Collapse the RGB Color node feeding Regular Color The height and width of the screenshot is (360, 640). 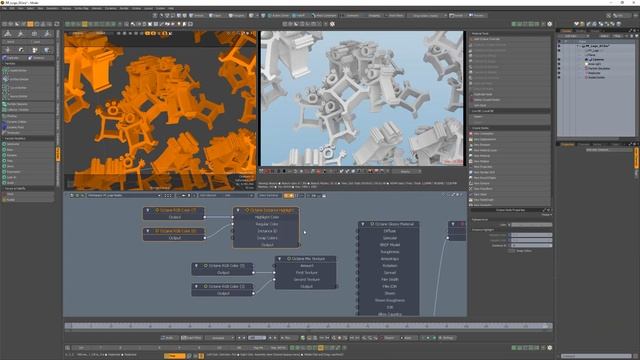[x=148, y=231]
